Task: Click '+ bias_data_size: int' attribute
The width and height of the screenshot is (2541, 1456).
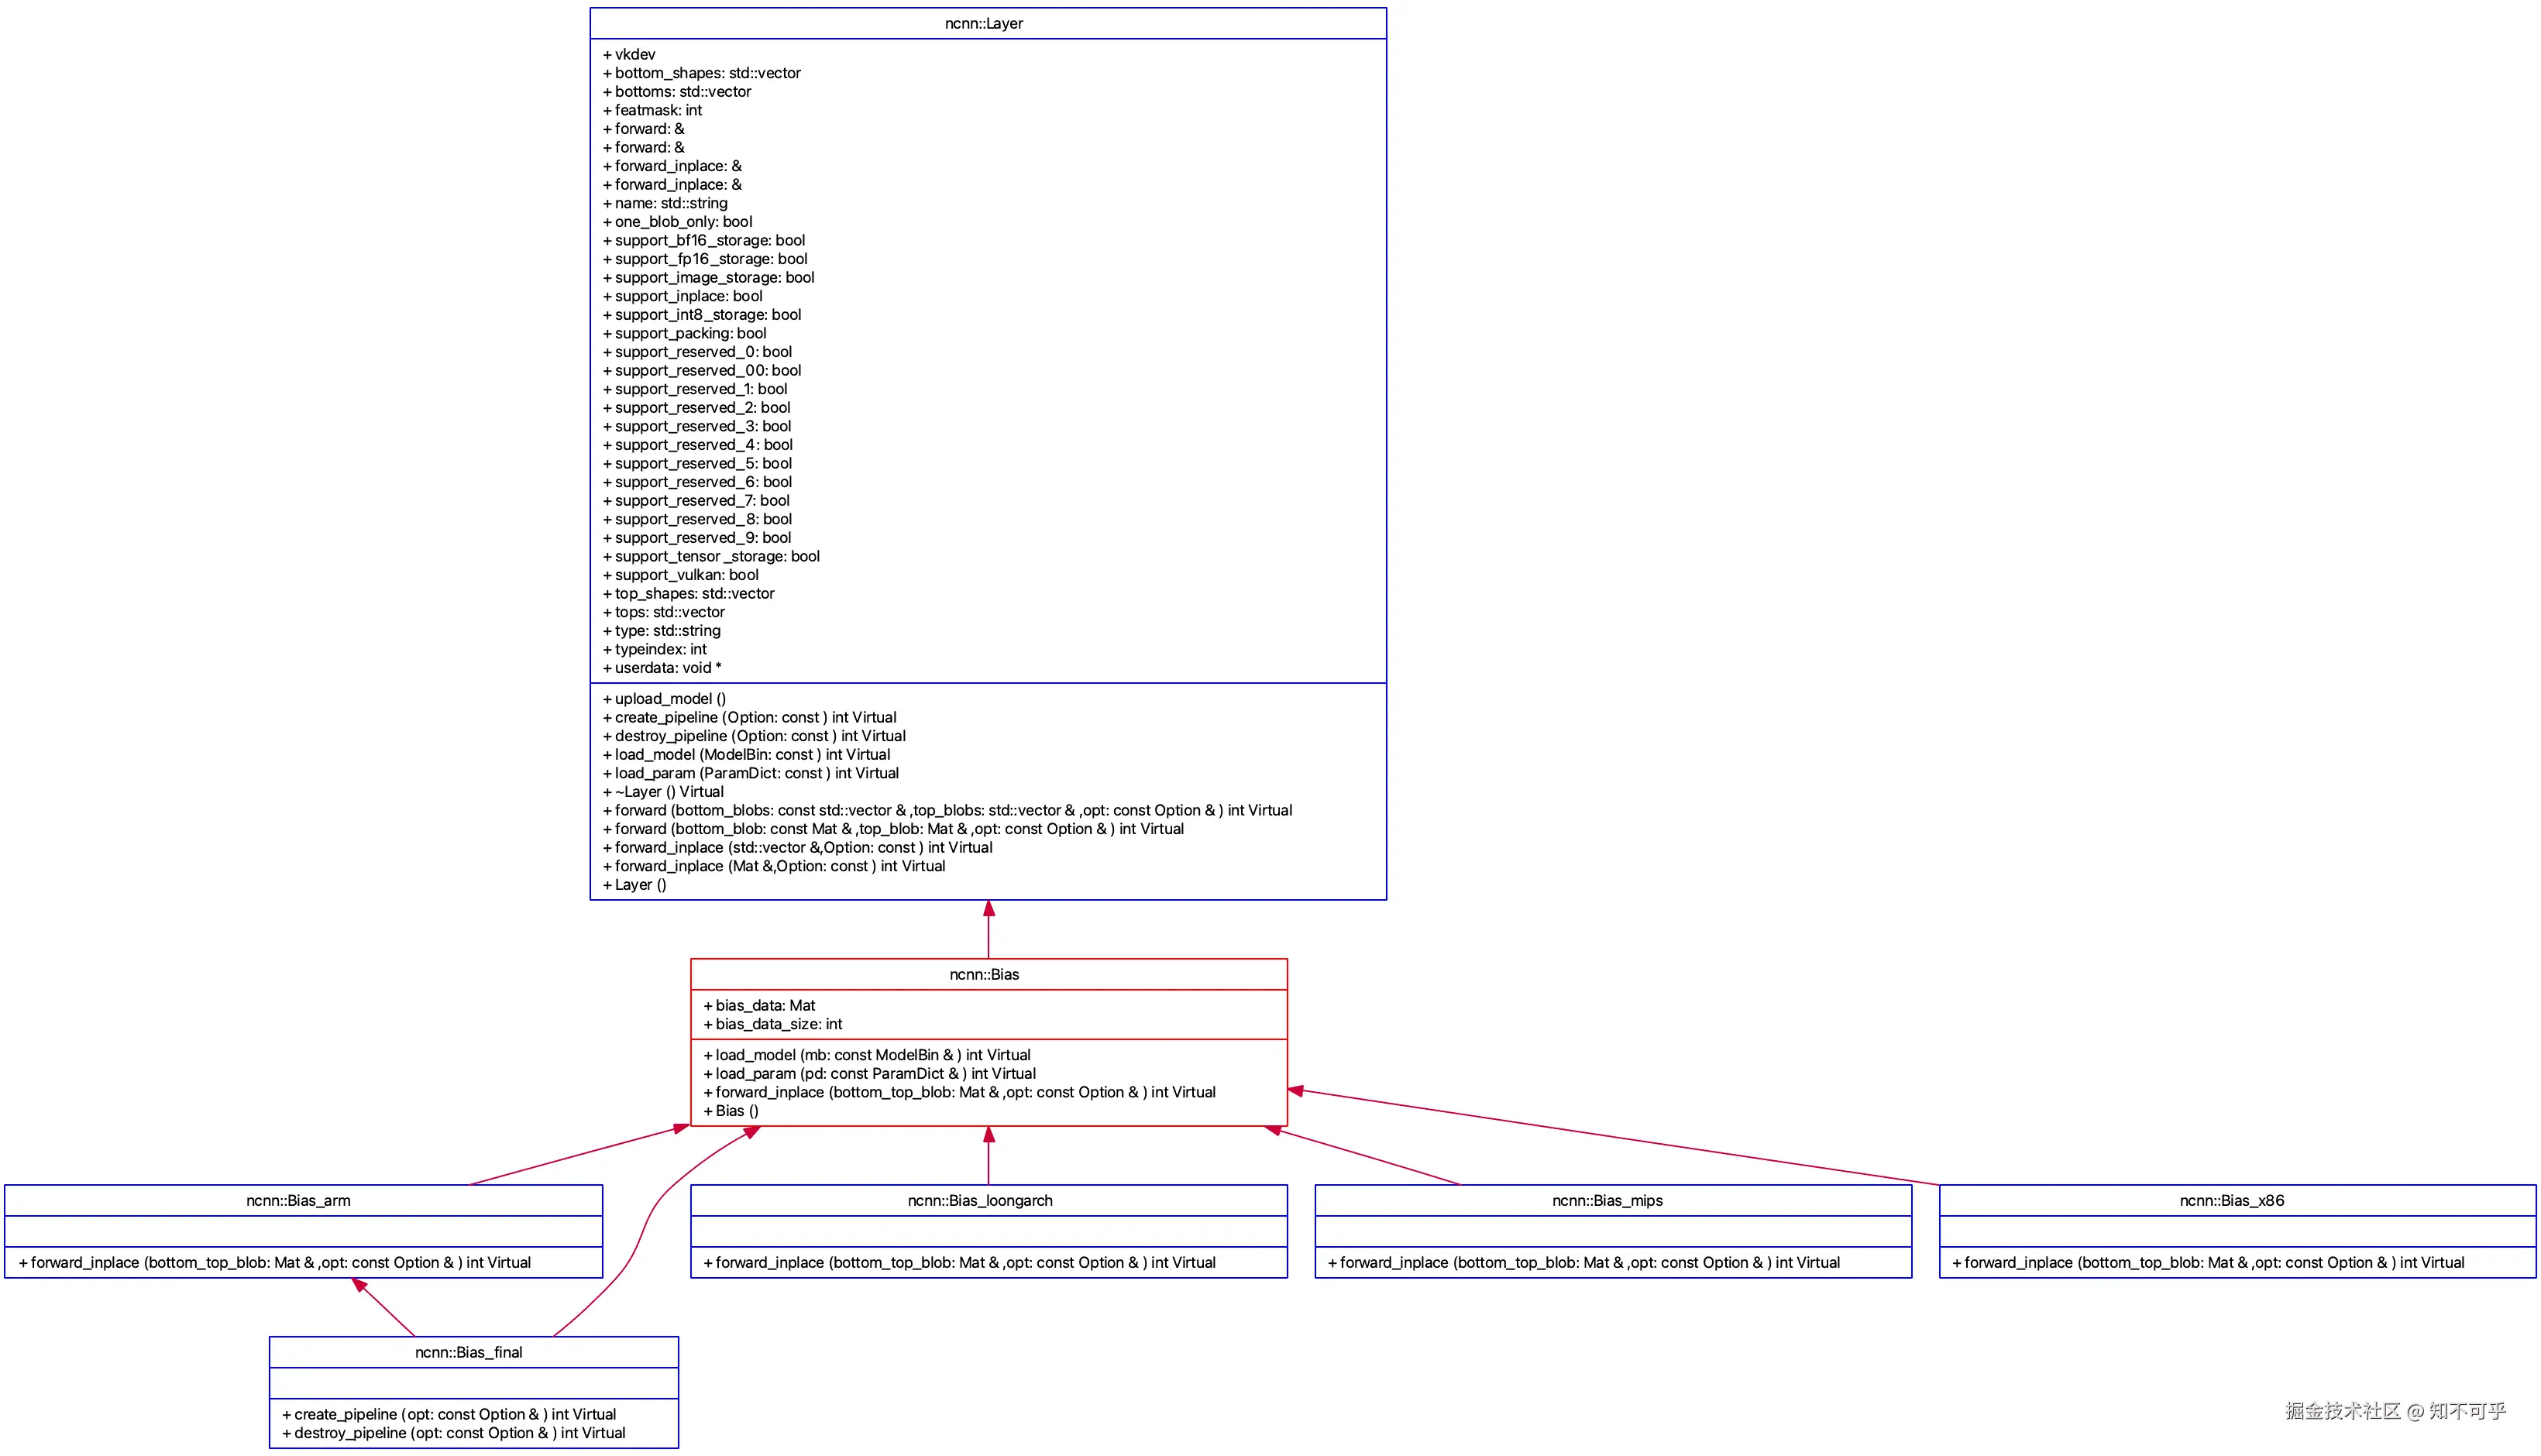Action: point(773,1024)
